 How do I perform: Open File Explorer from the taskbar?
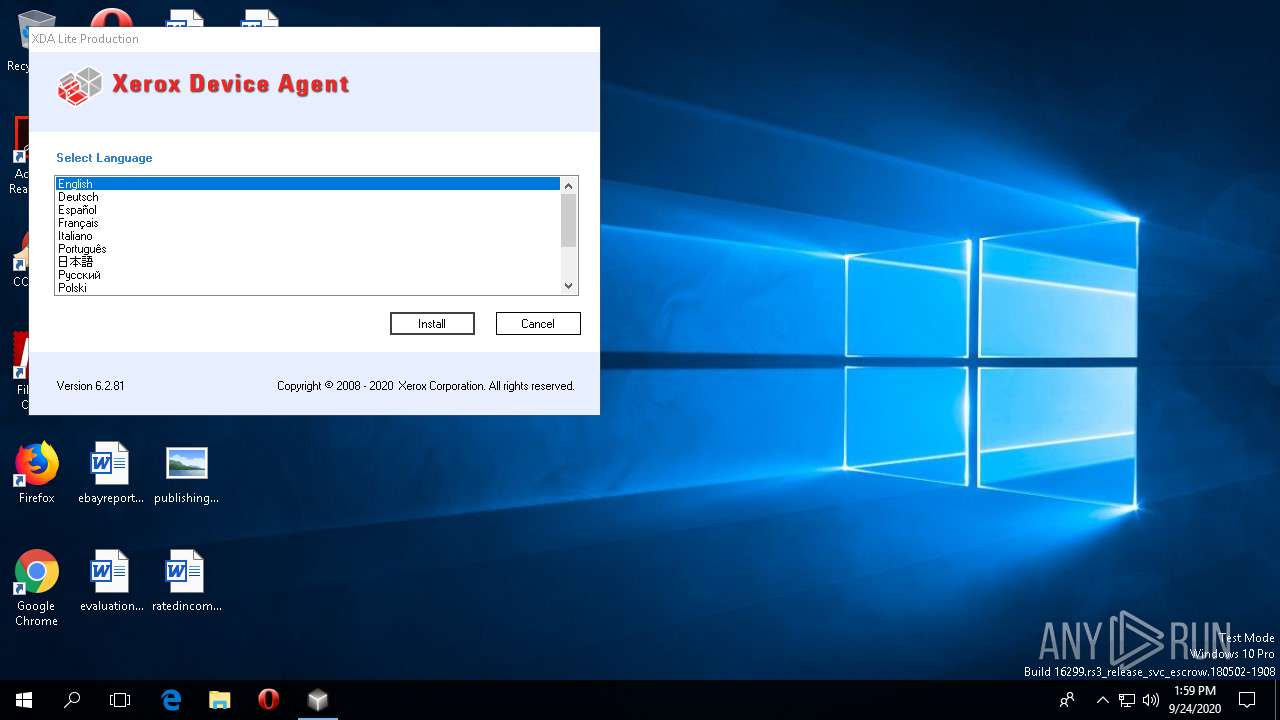[220, 700]
